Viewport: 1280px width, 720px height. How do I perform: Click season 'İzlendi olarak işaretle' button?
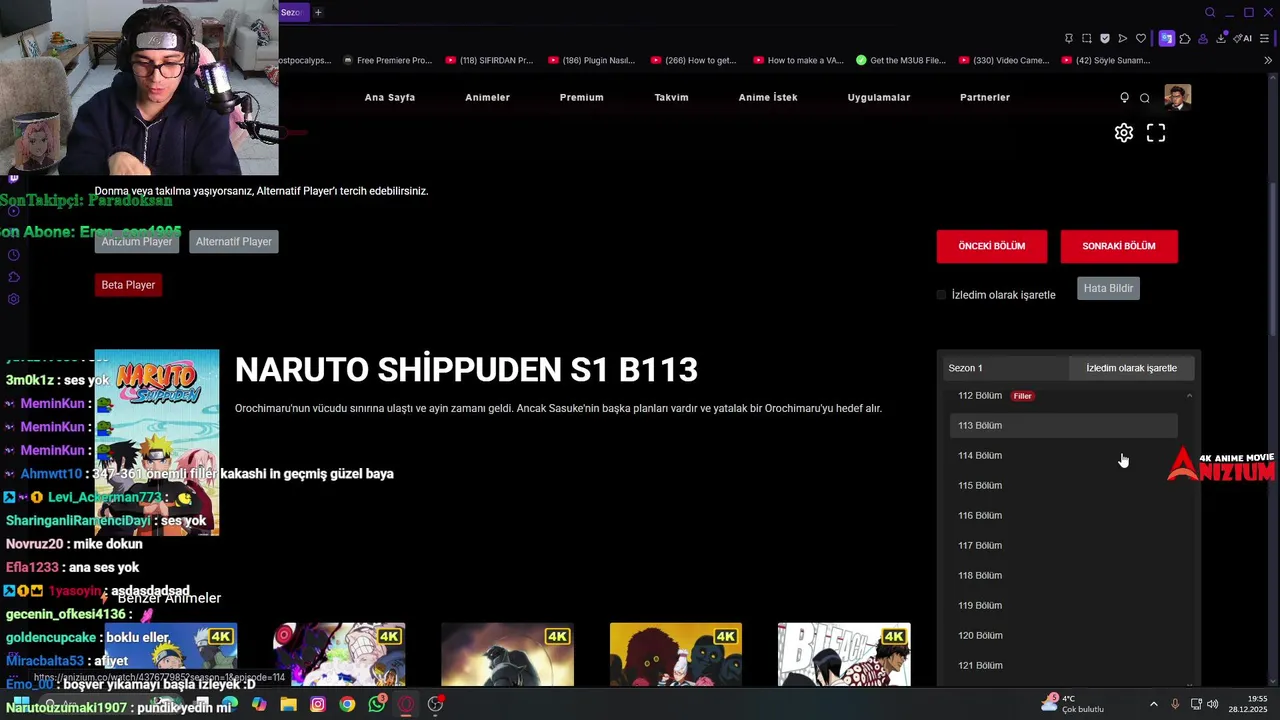click(x=1131, y=368)
